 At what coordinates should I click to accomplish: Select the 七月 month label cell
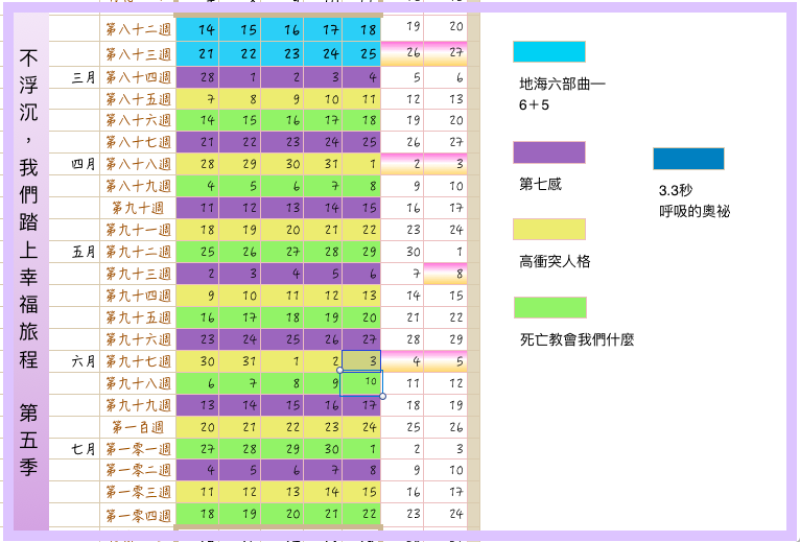point(74,449)
